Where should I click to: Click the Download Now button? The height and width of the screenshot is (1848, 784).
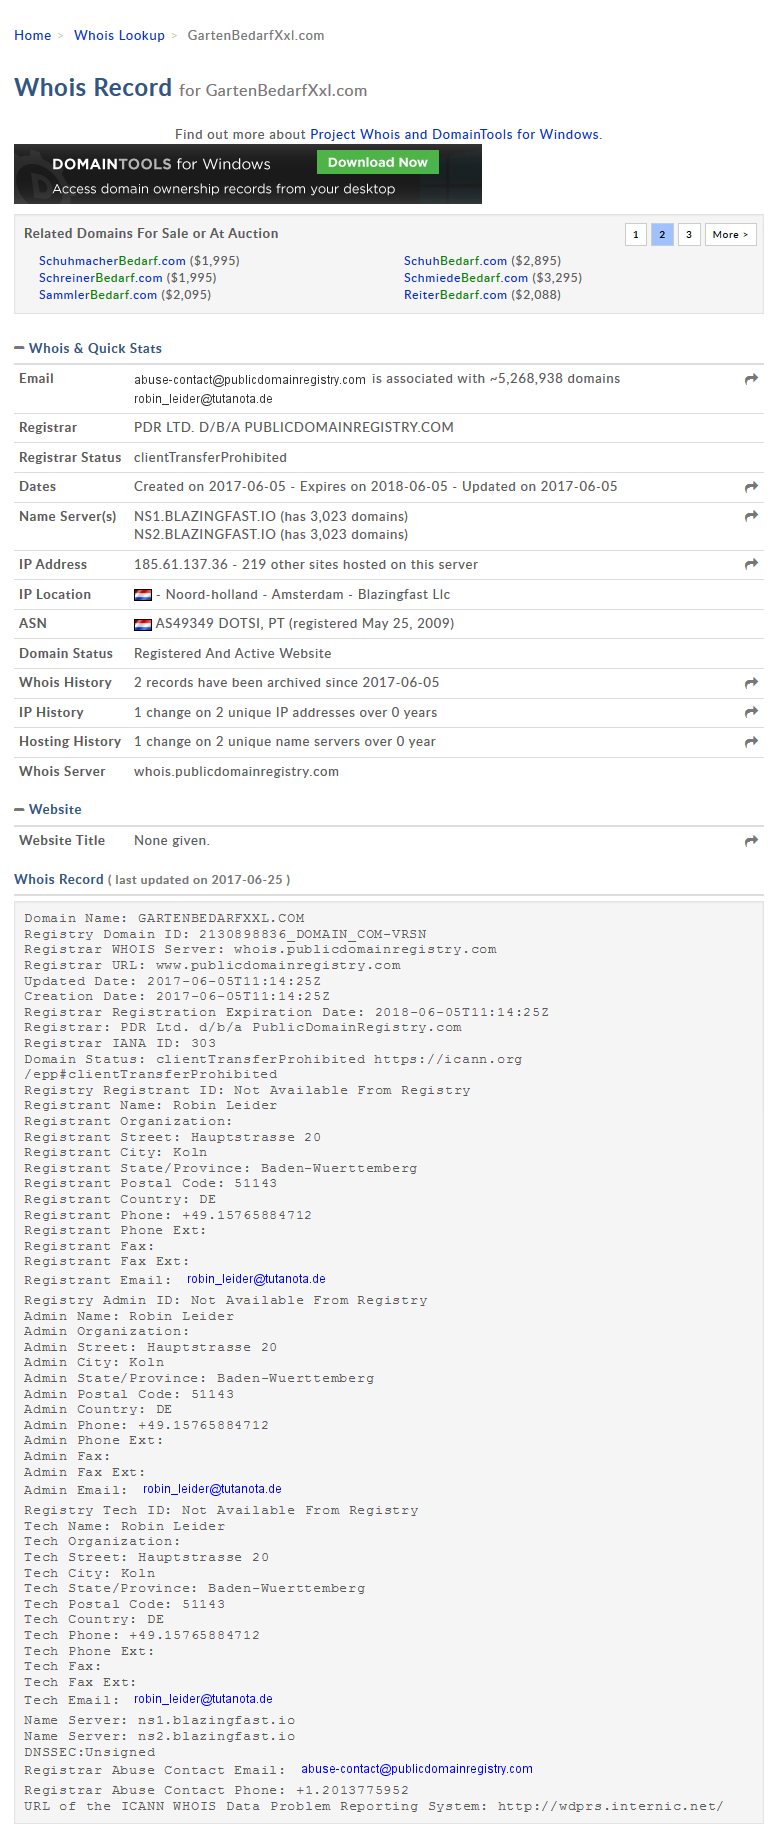pos(378,162)
